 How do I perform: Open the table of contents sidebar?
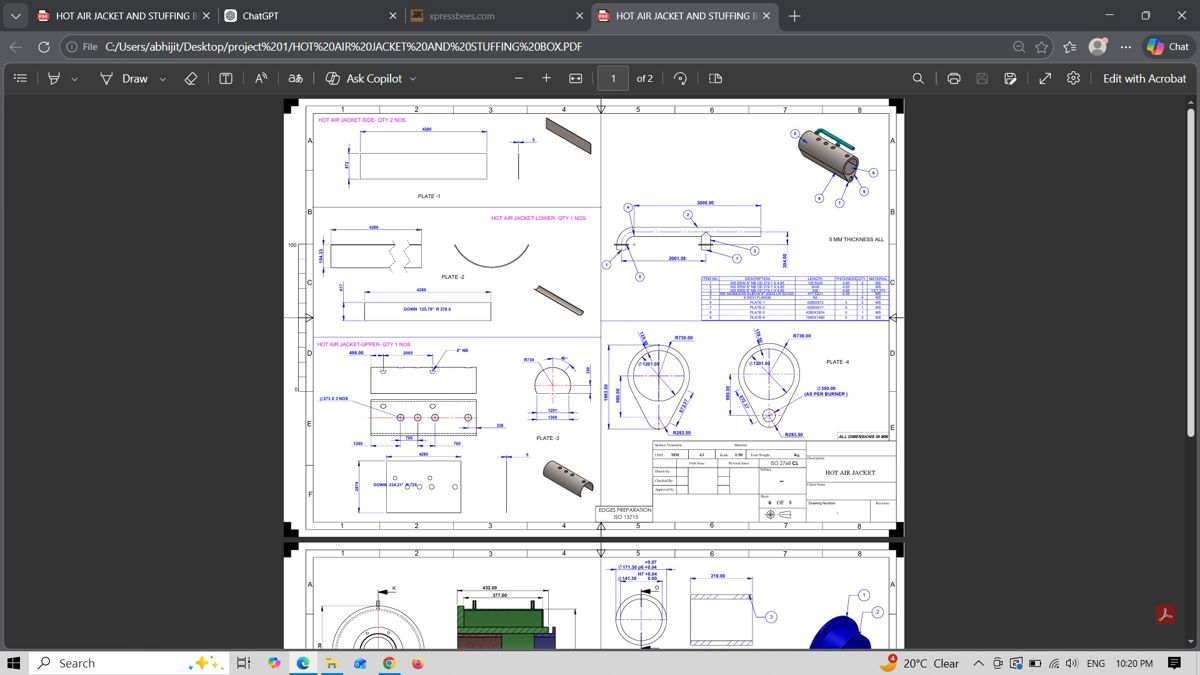tap(20, 78)
